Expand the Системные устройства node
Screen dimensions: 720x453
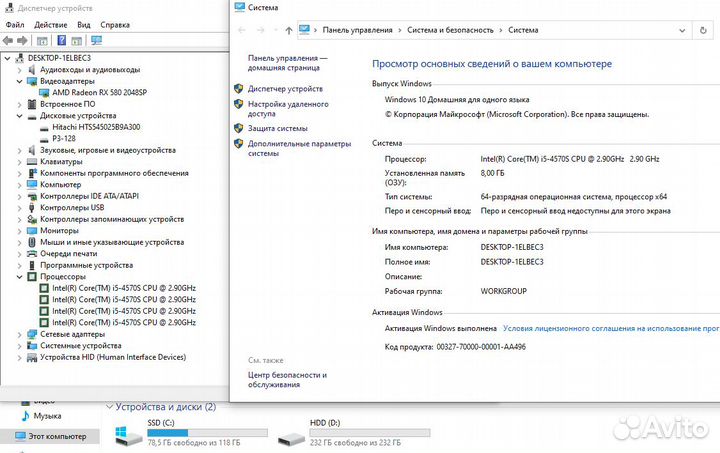point(19,346)
